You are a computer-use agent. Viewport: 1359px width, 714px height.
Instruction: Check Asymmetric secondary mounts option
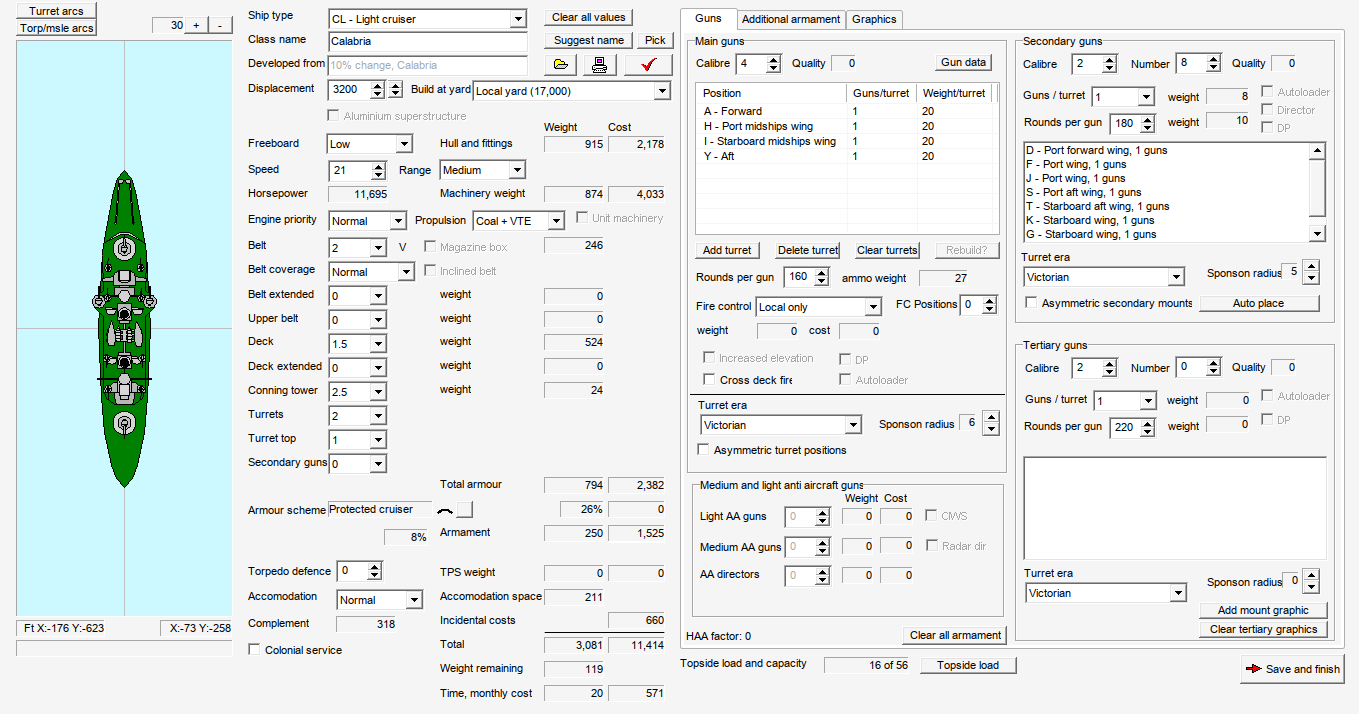[1031, 303]
